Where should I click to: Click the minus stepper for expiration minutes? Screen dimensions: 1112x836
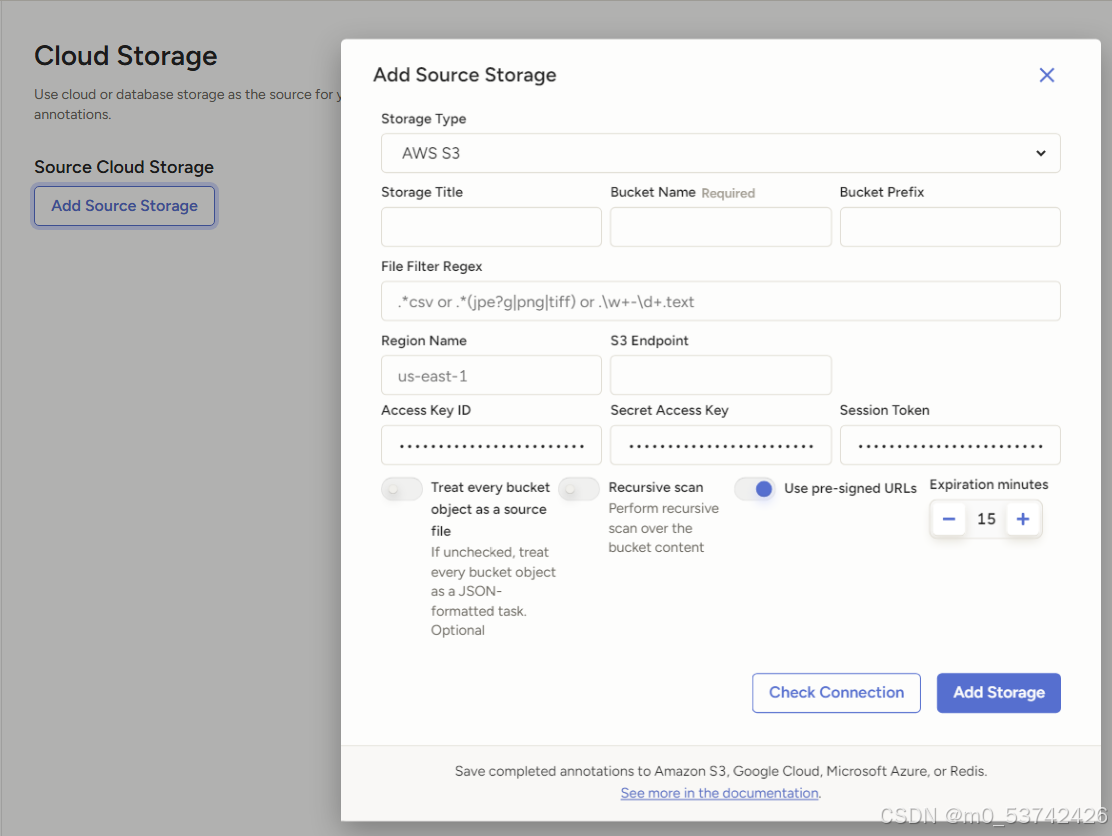[949, 519]
